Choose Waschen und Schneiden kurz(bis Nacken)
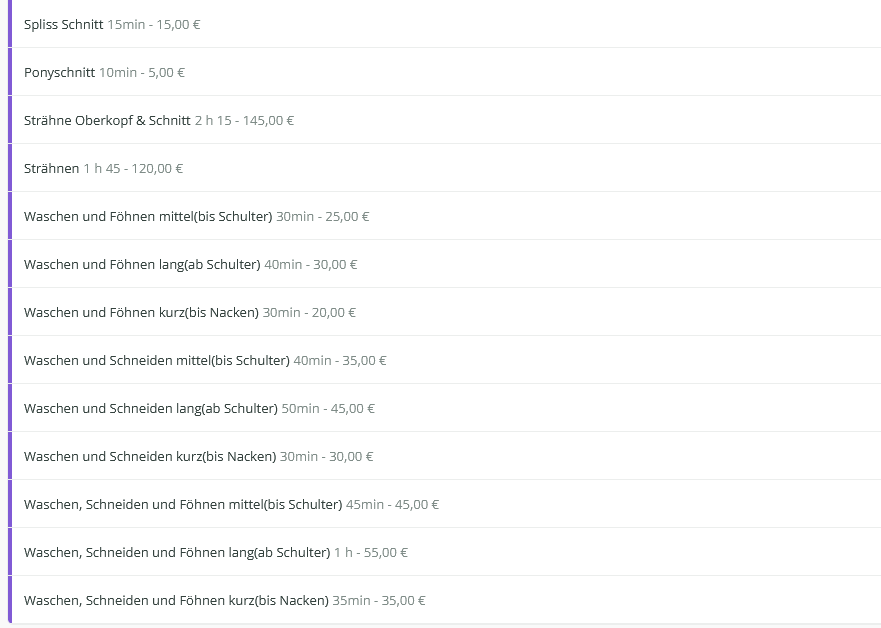Image resolution: width=881 pixels, height=628 pixels. coord(150,456)
